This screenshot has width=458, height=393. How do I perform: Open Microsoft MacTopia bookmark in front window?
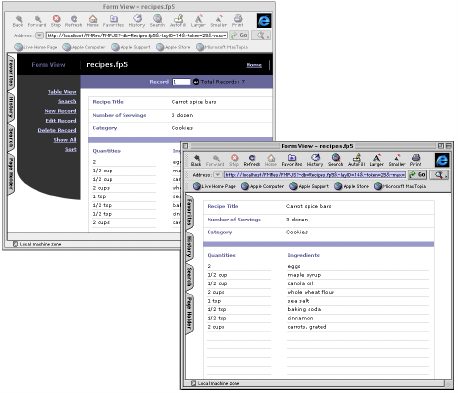pyautogui.click(x=400, y=186)
